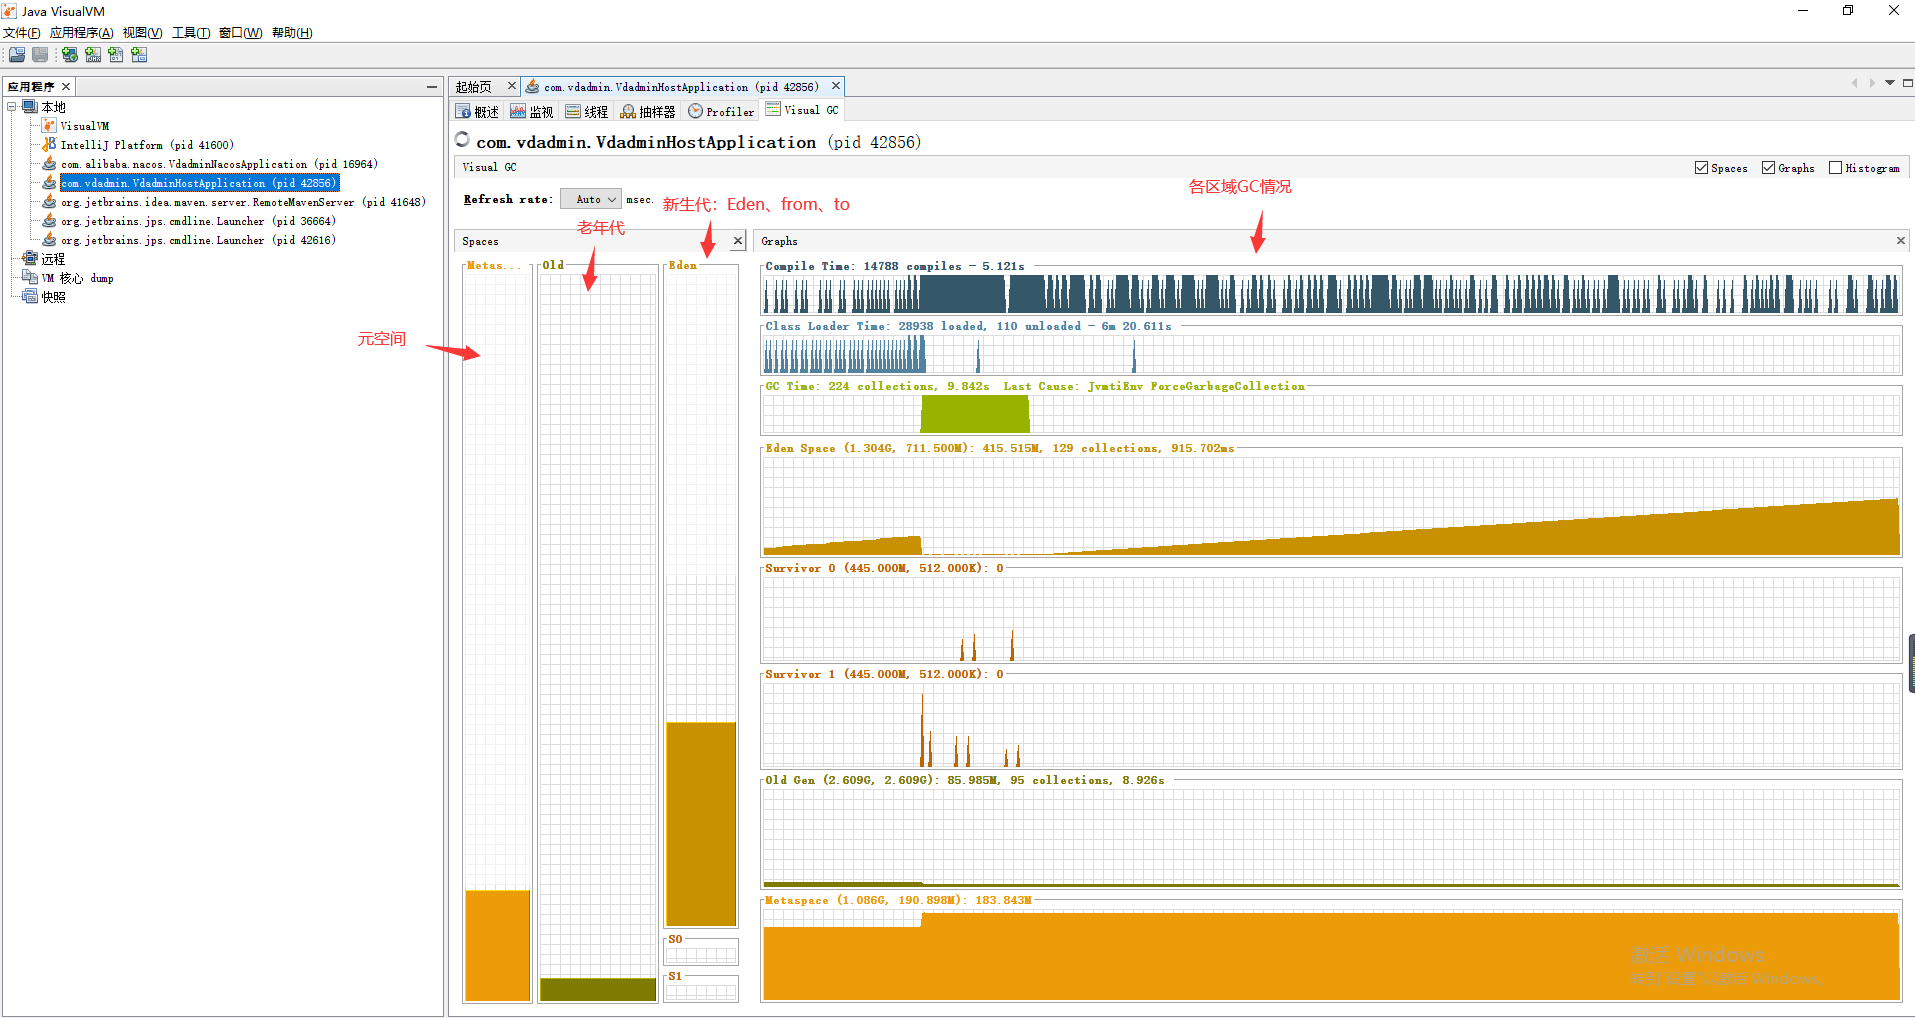Click the Add VM Coredump toolbar icon

point(116,54)
